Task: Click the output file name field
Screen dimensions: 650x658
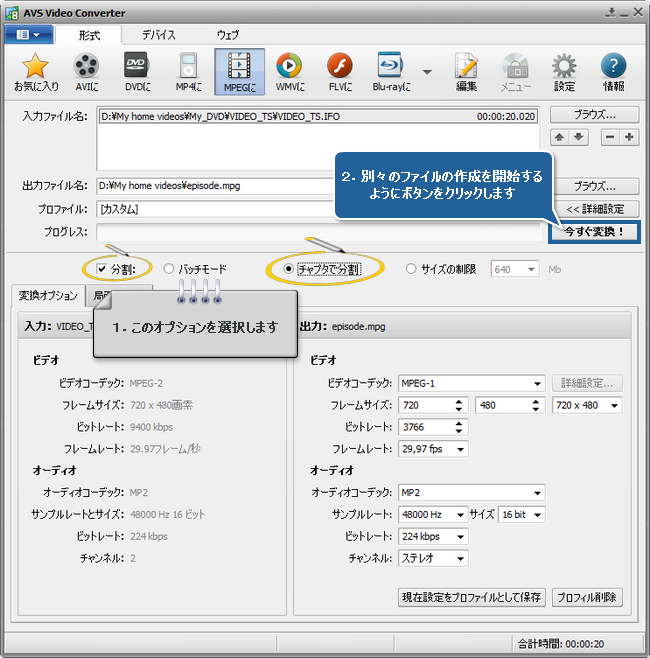Action: click(216, 186)
